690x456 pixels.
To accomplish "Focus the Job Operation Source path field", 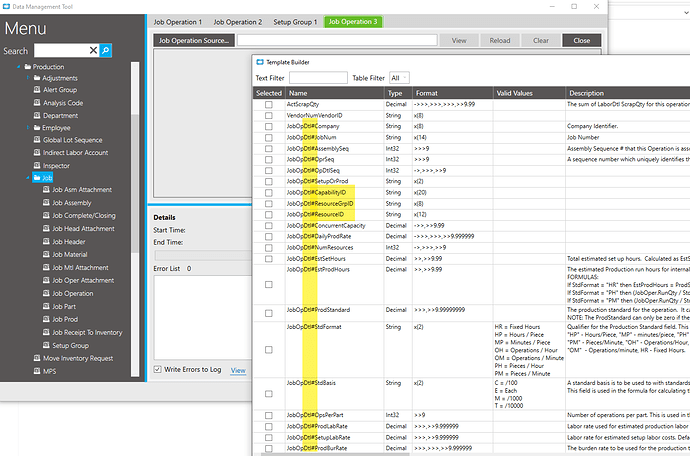I will (337, 40).
